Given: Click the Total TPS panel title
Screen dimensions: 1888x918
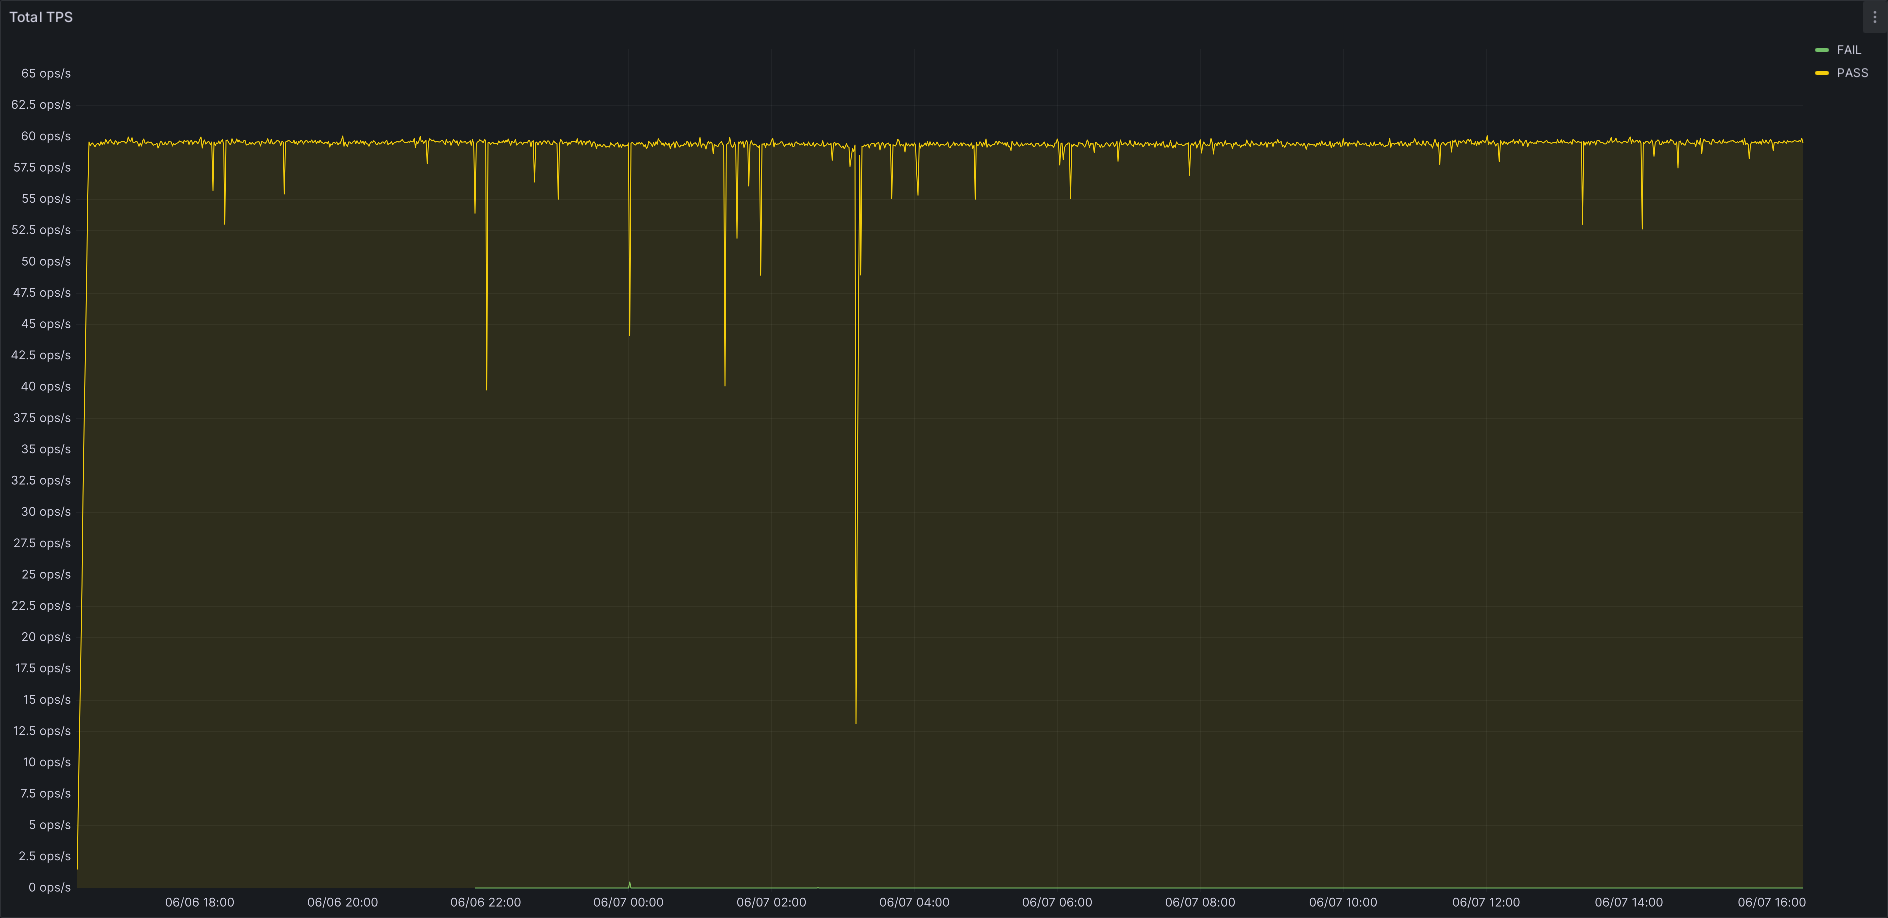Looking at the screenshot, I should pyautogui.click(x=41, y=17).
